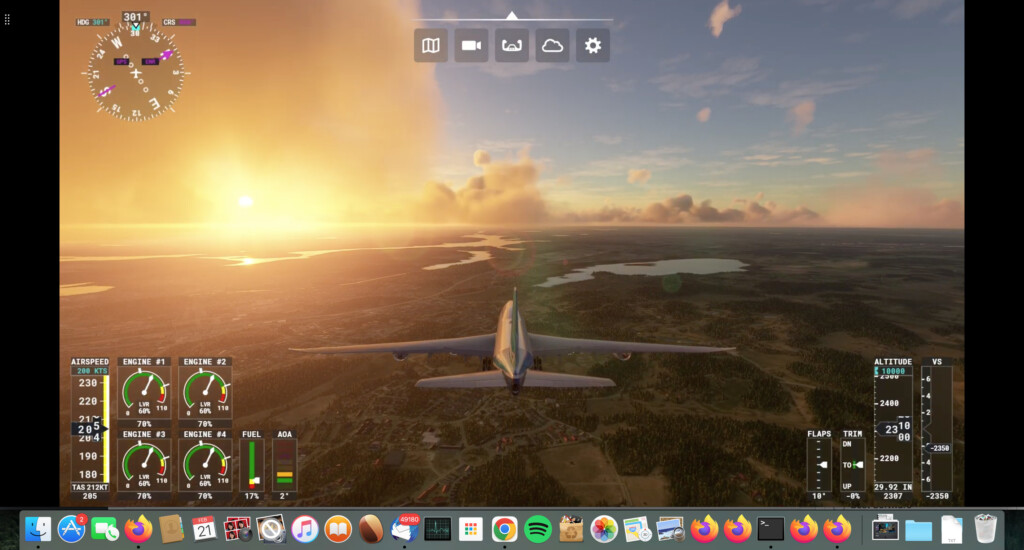Open the map view from the sim toolbar

(x=430, y=46)
